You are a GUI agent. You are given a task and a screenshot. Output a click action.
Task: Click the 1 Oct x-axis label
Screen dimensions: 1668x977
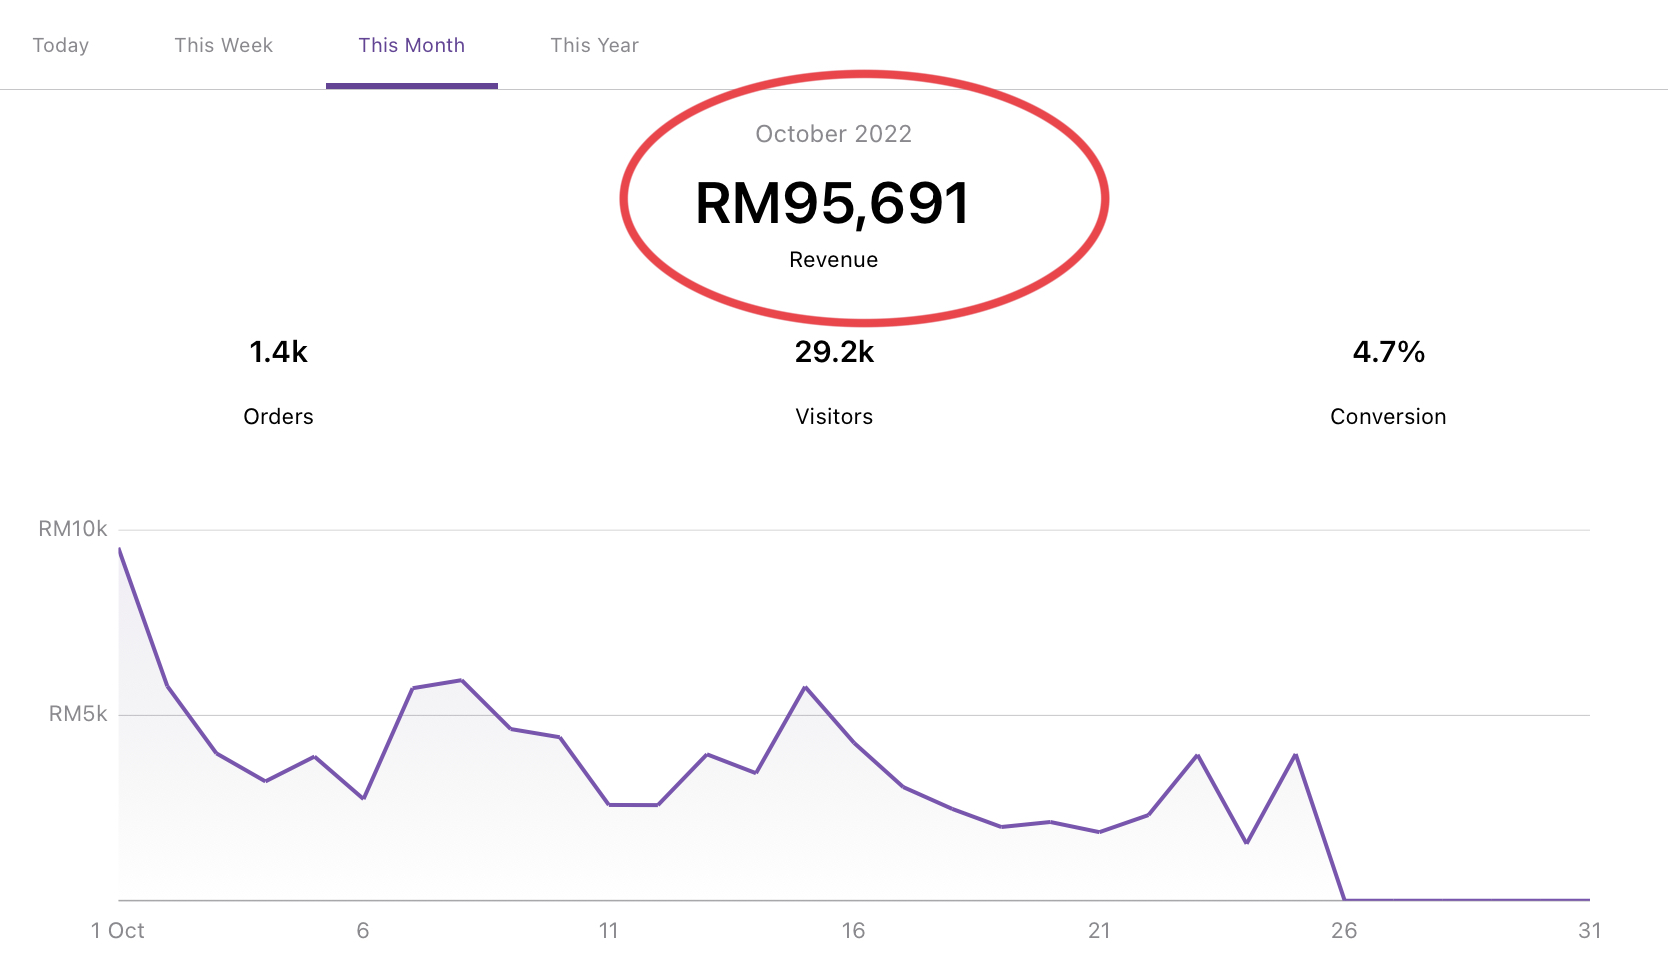click(x=117, y=931)
